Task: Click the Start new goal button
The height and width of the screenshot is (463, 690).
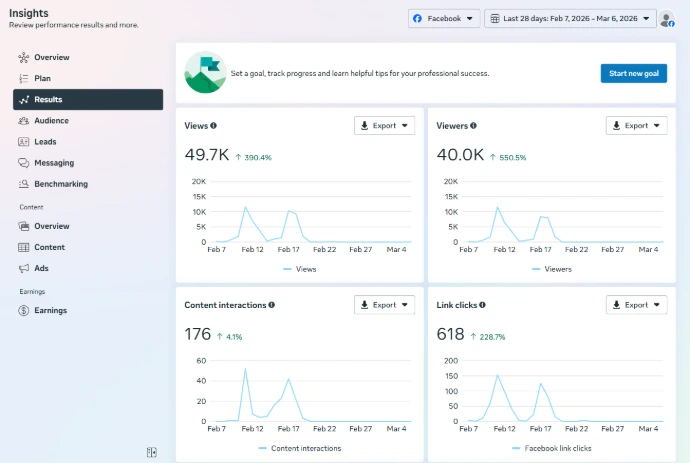Action: pyautogui.click(x=634, y=73)
